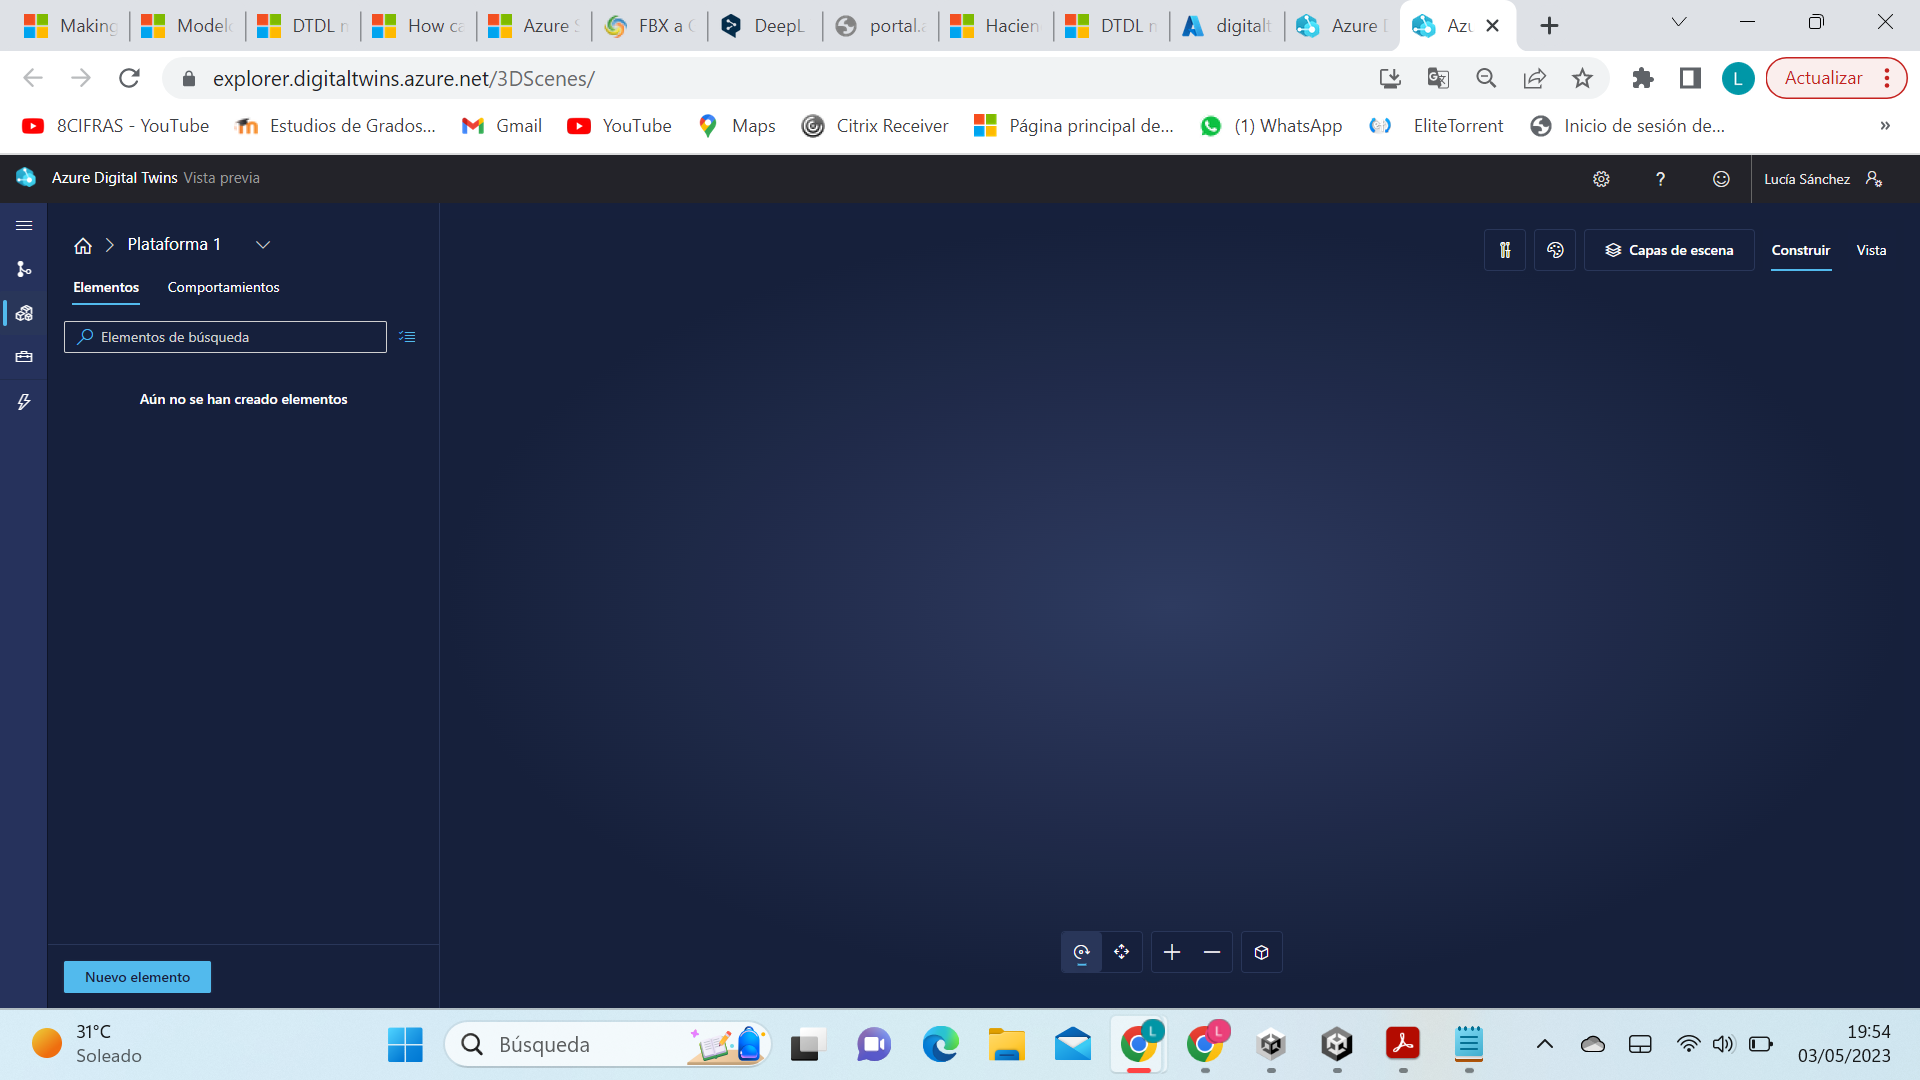Open the theme palette picker
The image size is (1920, 1080).
pyautogui.click(x=1555, y=250)
